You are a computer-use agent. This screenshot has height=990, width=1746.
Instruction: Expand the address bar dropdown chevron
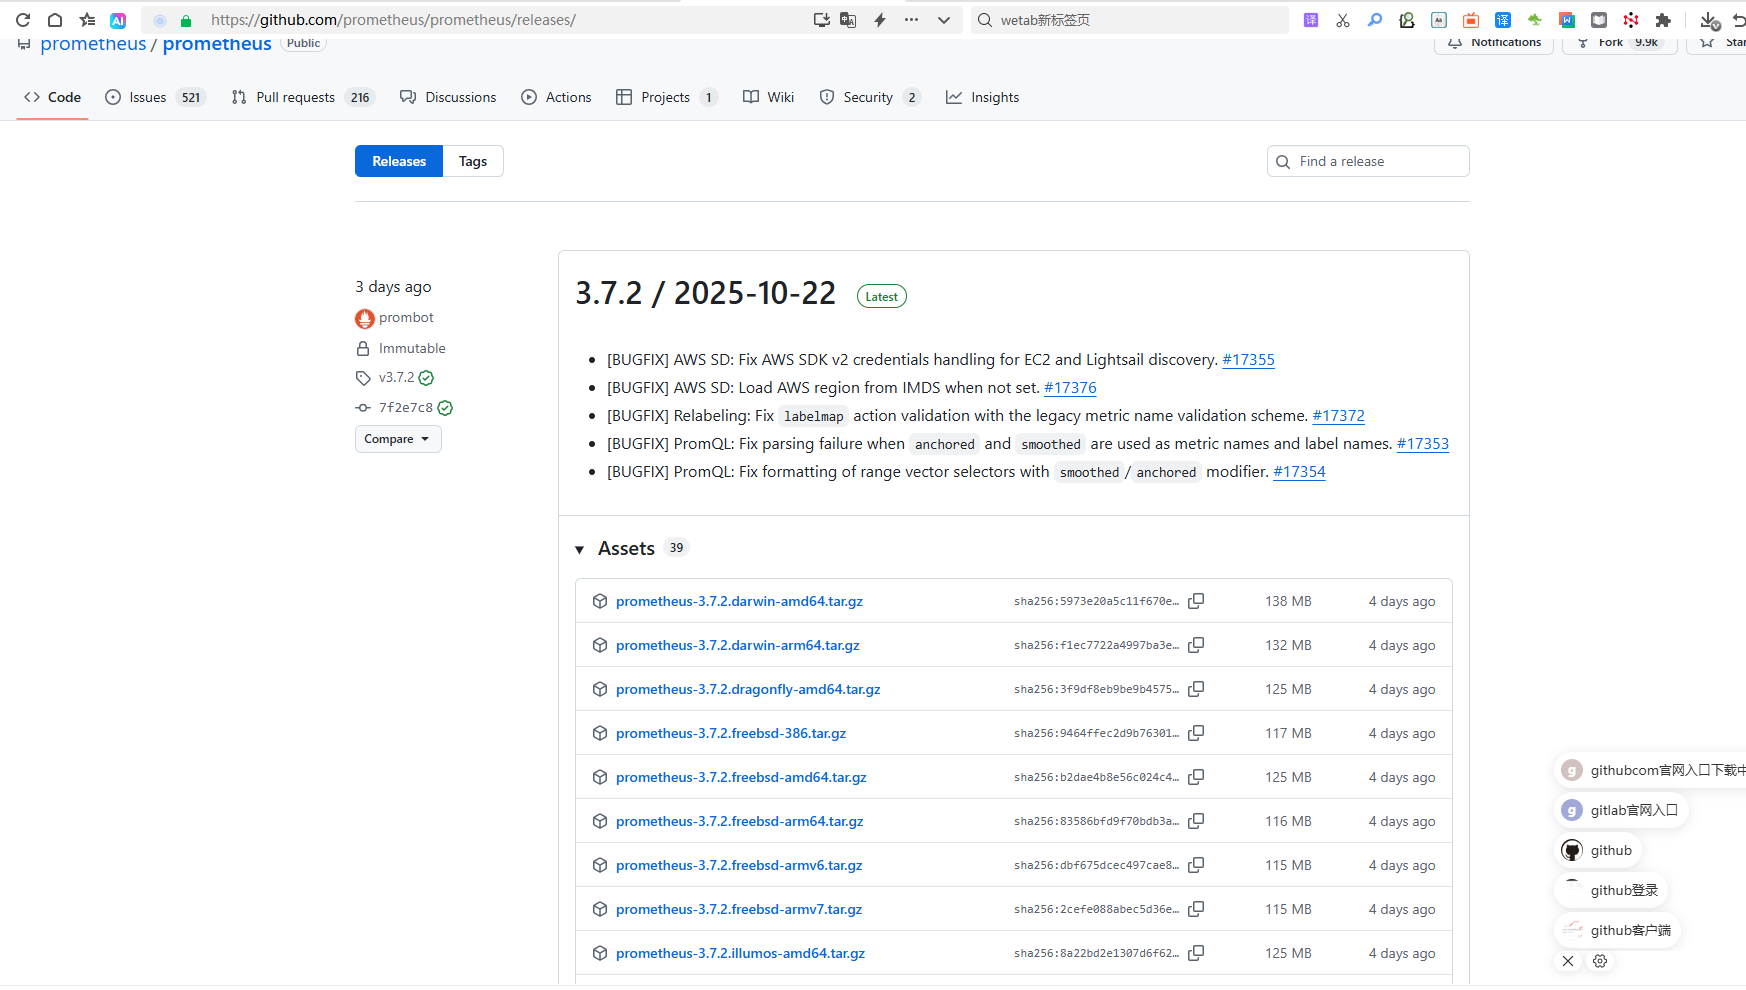pyautogui.click(x=943, y=20)
